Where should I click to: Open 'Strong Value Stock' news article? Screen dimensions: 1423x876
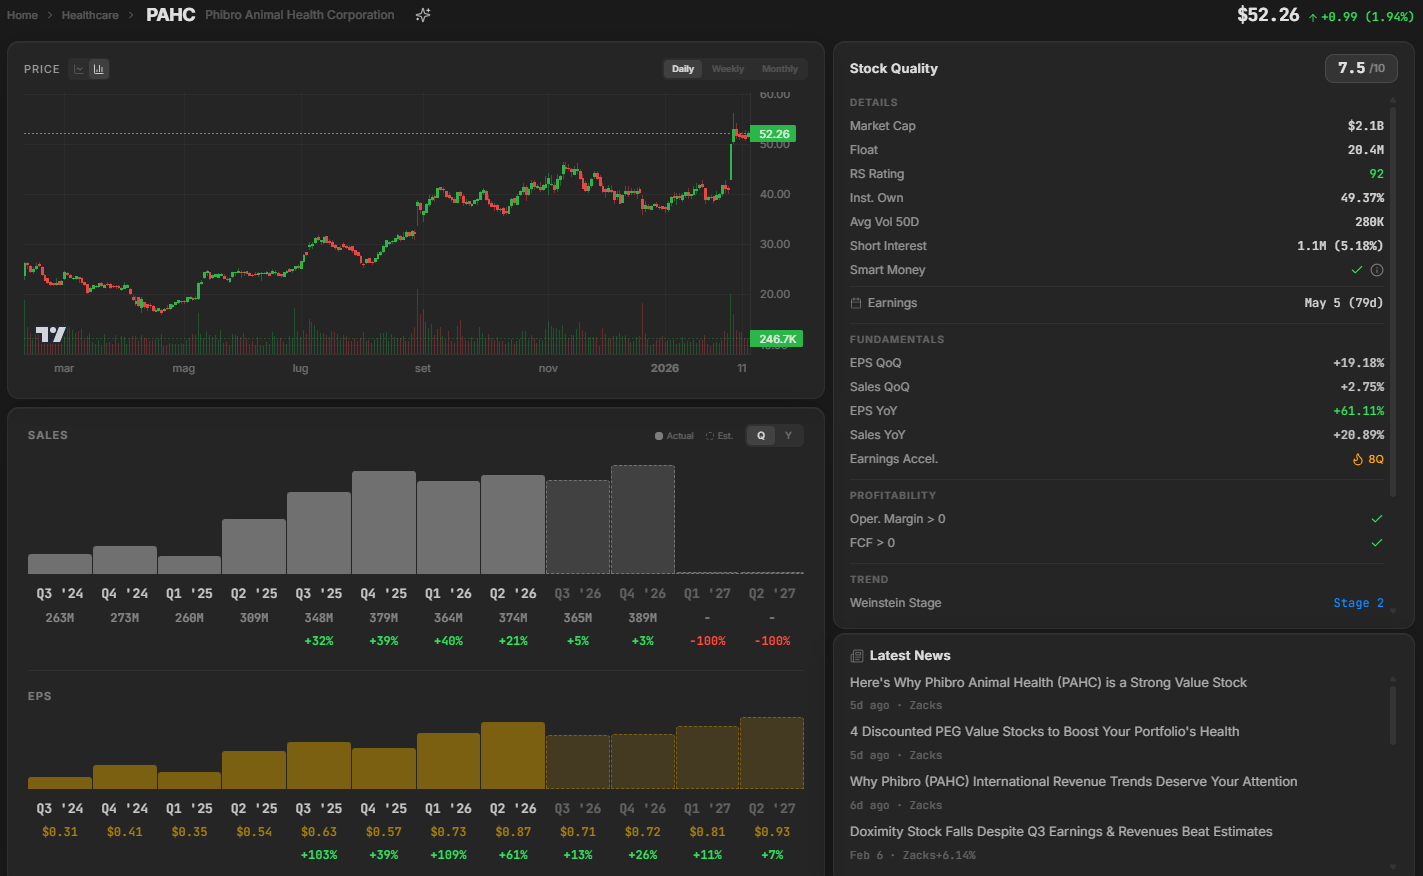tap(1048, 683)
